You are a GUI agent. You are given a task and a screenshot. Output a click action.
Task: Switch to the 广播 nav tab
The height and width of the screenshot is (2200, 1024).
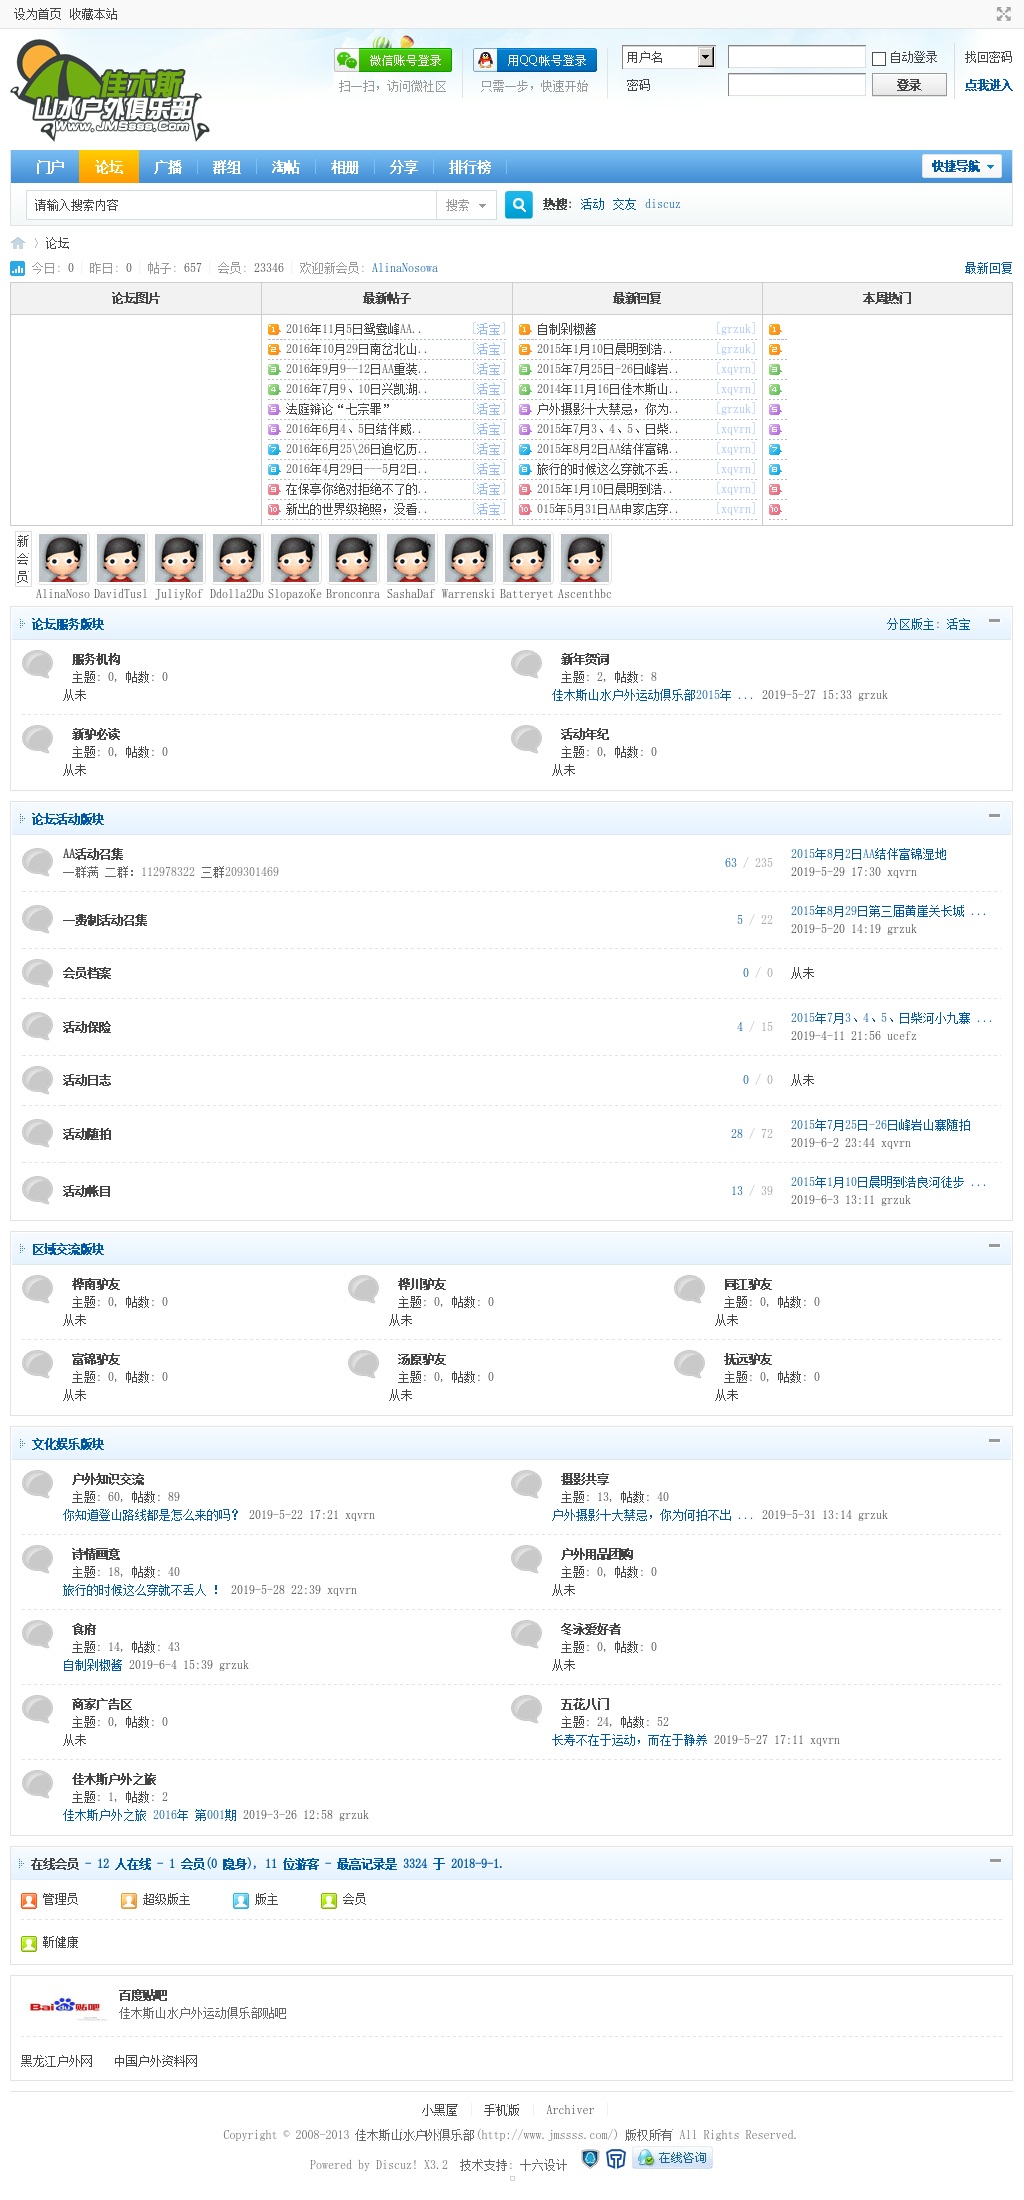tap(168, 167)
